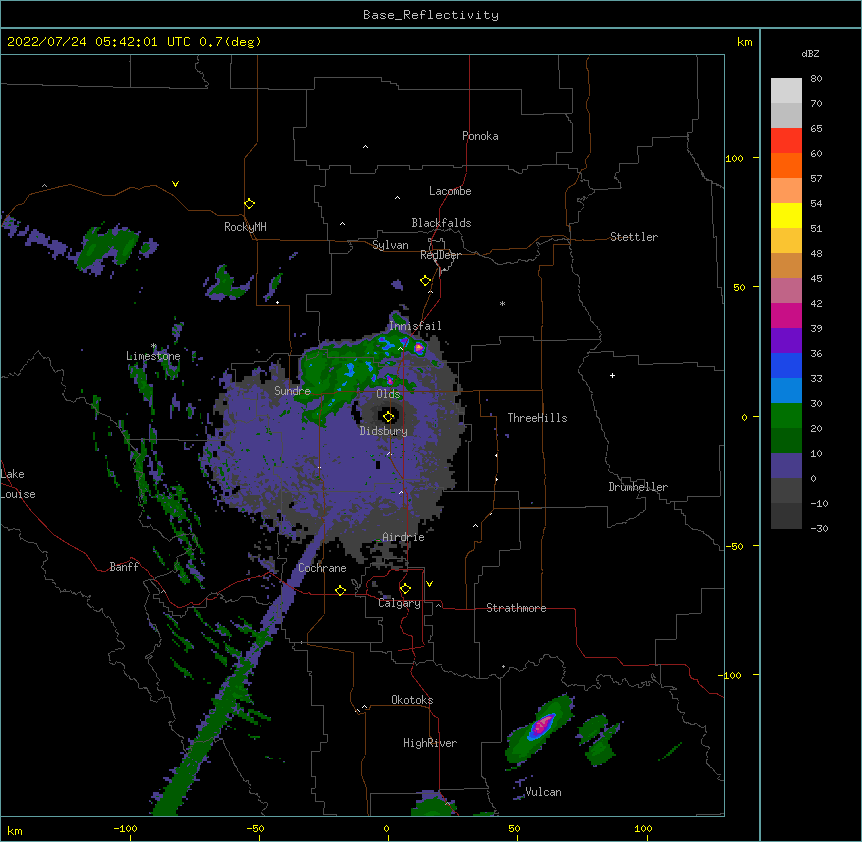Click the Banff city label
Image resolution: width=862 pixels, height=842 pixels.
[124, 567]
